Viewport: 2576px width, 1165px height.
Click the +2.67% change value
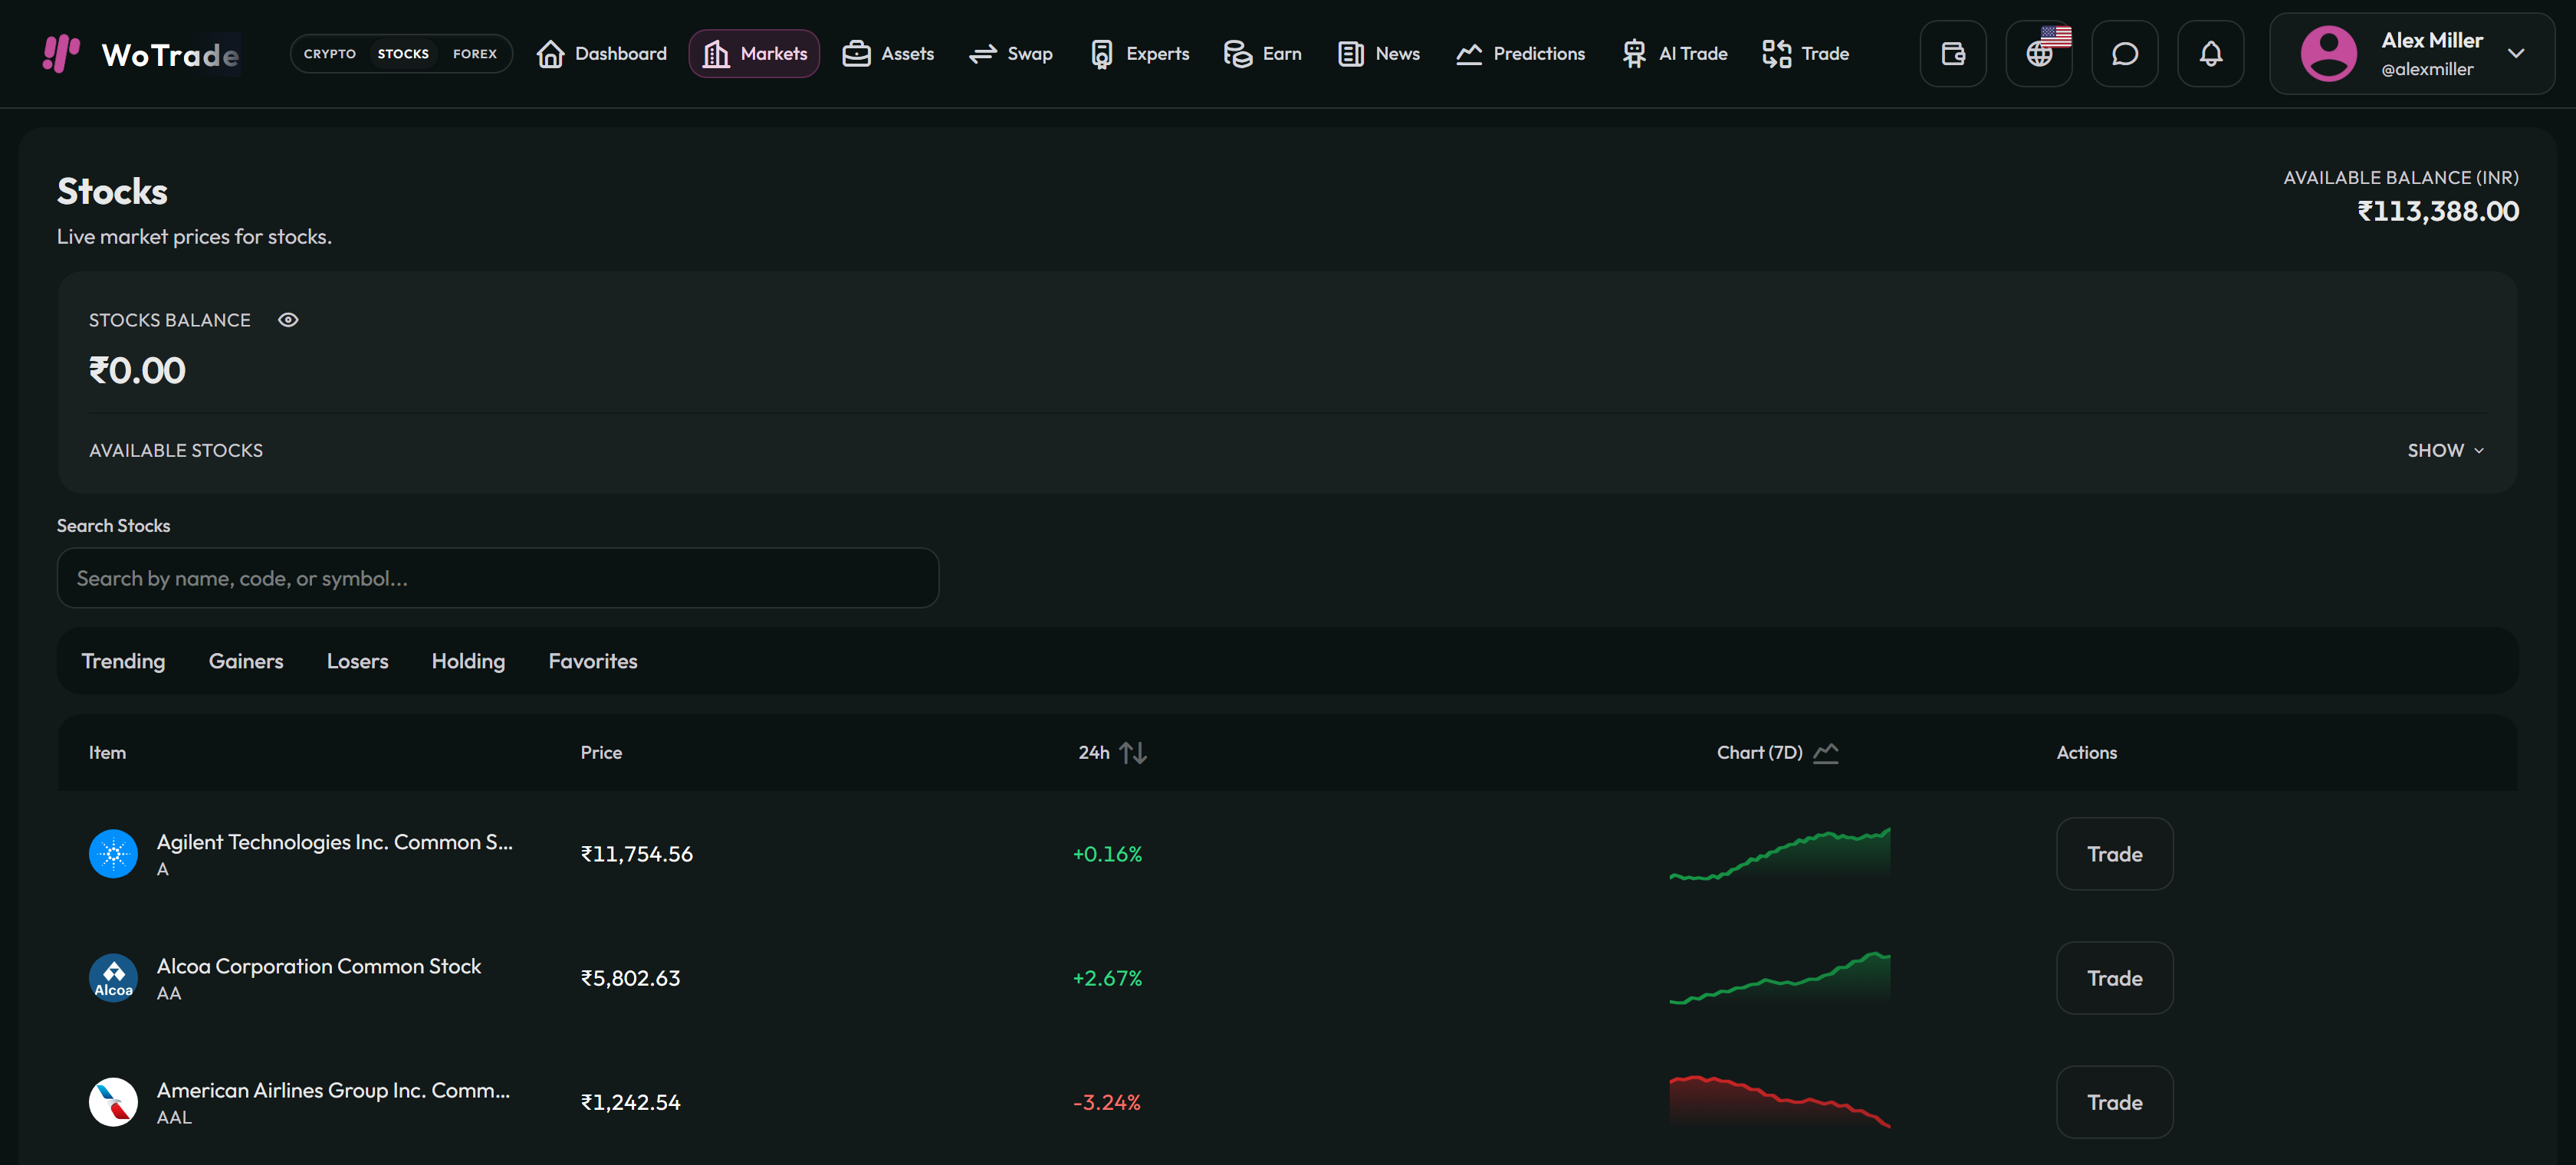coord(1107,978)
